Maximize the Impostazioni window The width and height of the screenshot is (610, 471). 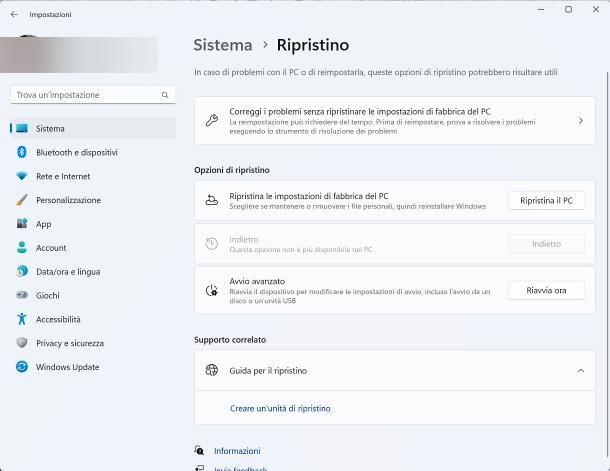[x=568, y=9]
